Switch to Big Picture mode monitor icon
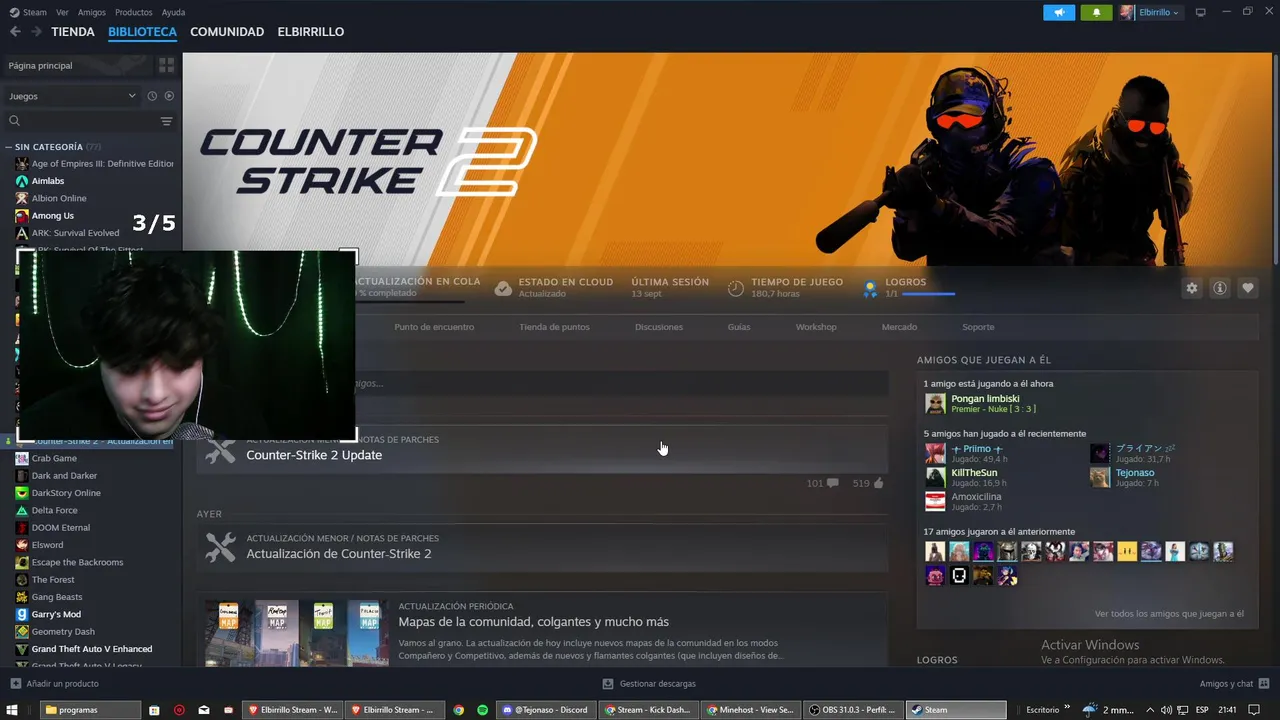This screenshot has height=720, width=1280. tap(1201, 12)
